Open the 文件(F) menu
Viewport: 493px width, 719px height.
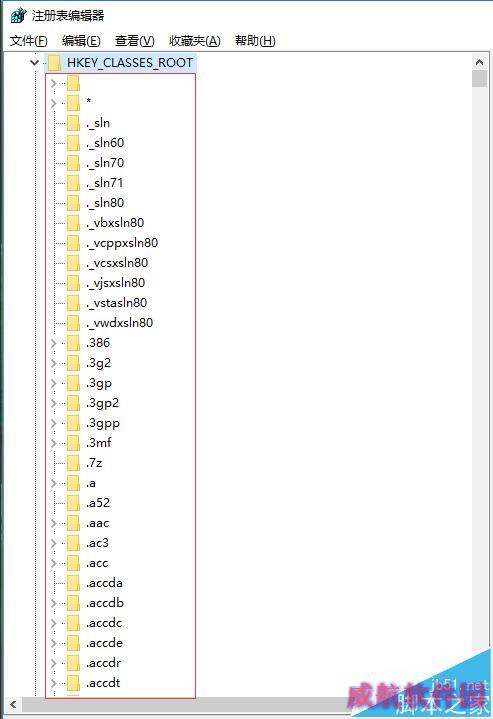click(28, 41)
